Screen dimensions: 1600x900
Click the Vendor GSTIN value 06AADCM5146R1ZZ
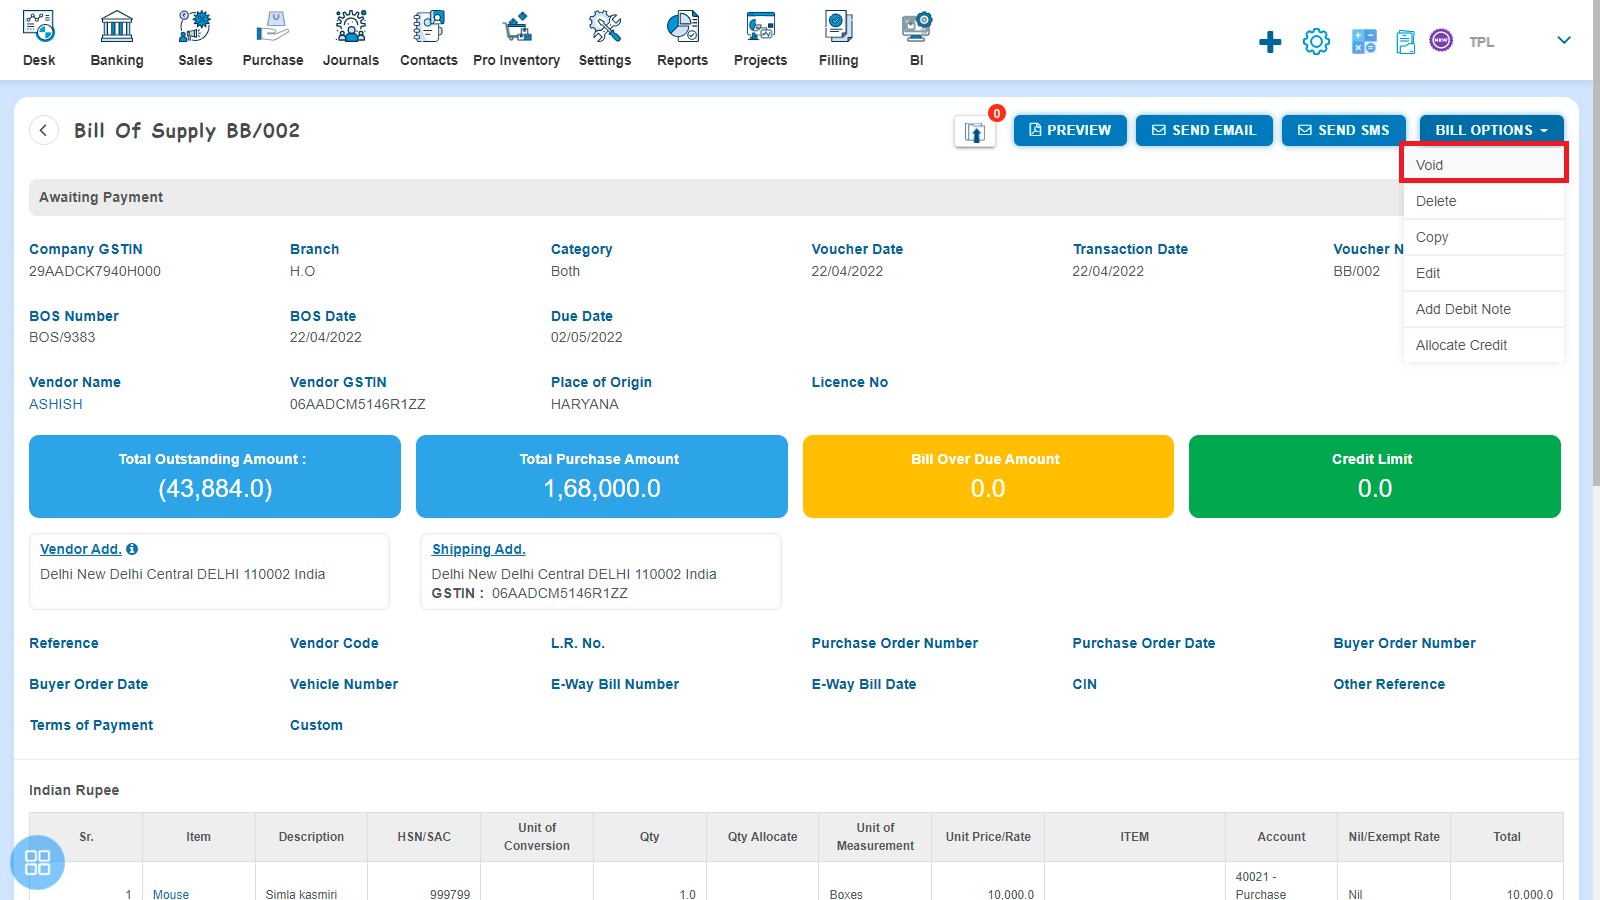pos(358,404)
